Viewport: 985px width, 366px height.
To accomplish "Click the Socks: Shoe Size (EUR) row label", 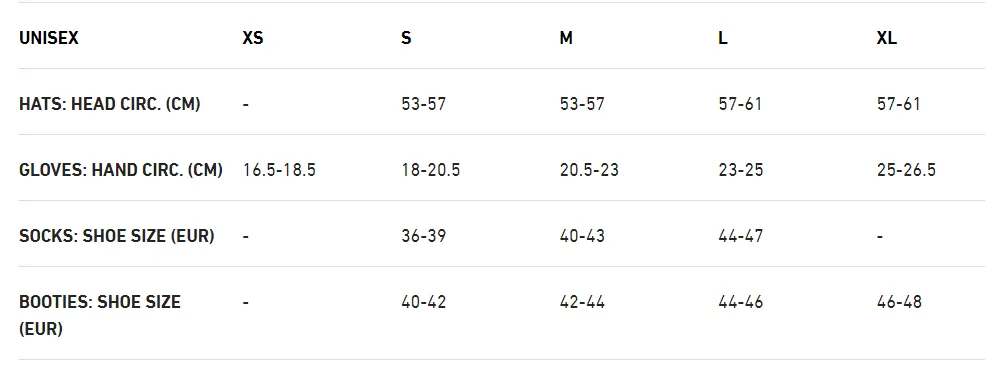I will click(117, 235).
